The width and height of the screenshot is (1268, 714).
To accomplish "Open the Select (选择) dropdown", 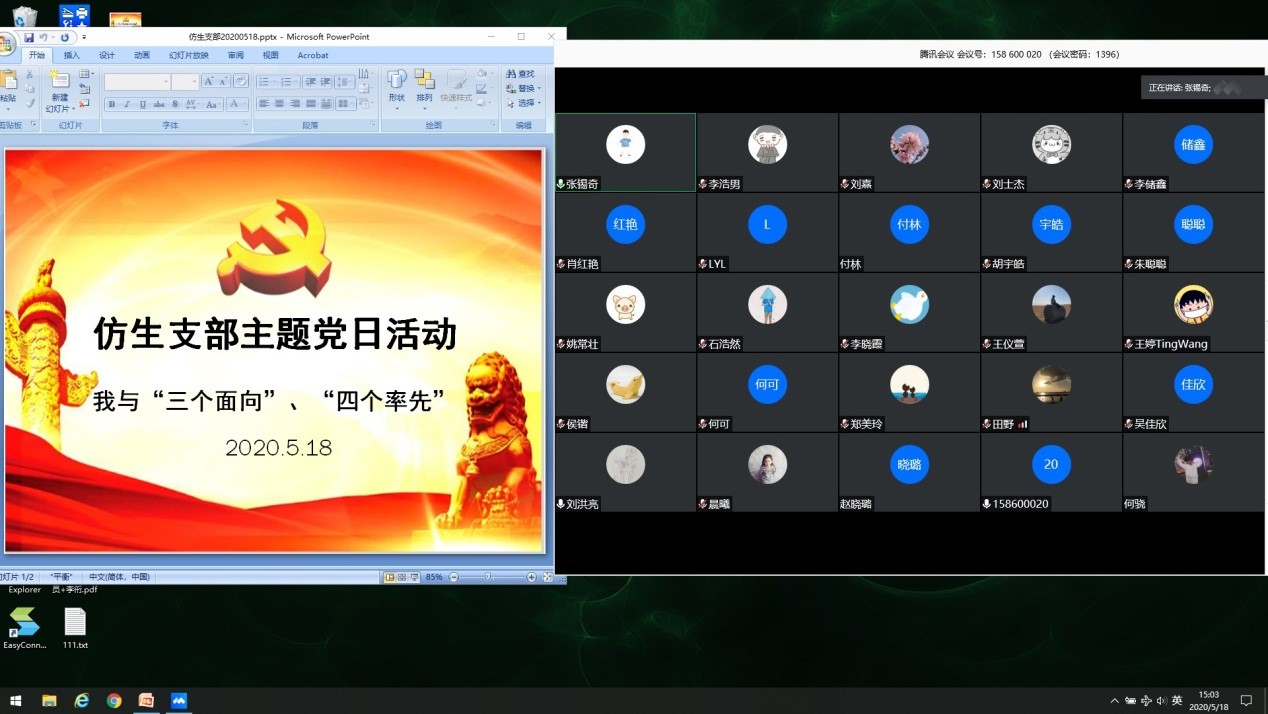I will pos(524,103).
